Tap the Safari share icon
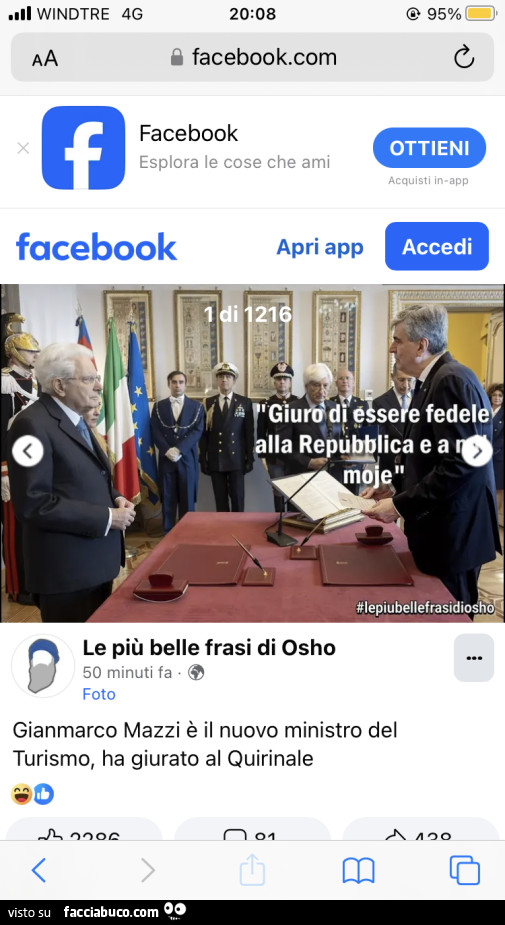This screenshot has height=925, width=505. 252,870
